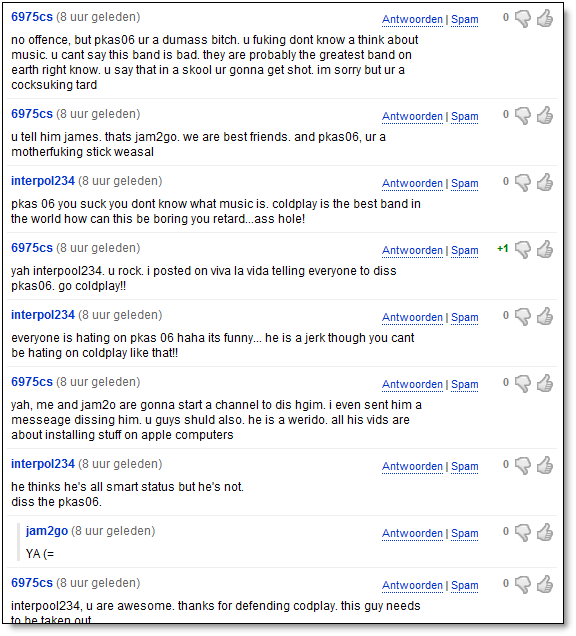Thumbs up jam2go's 'YA (=' reply
The height and width of the screenshot is (636, 576).
pos(545,532)
